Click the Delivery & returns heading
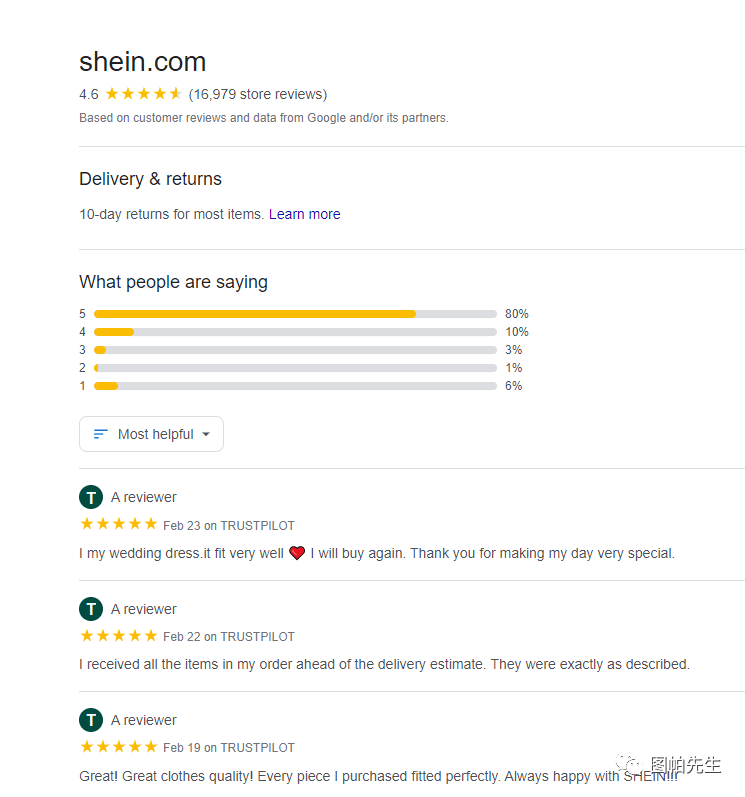 click(150, 179)
